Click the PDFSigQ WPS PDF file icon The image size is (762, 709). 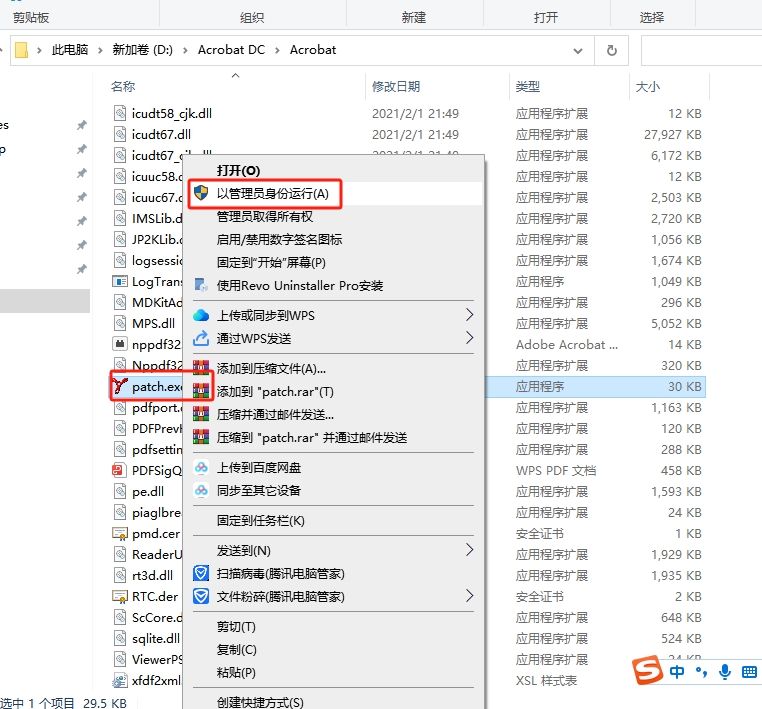[x=120, y=470]
